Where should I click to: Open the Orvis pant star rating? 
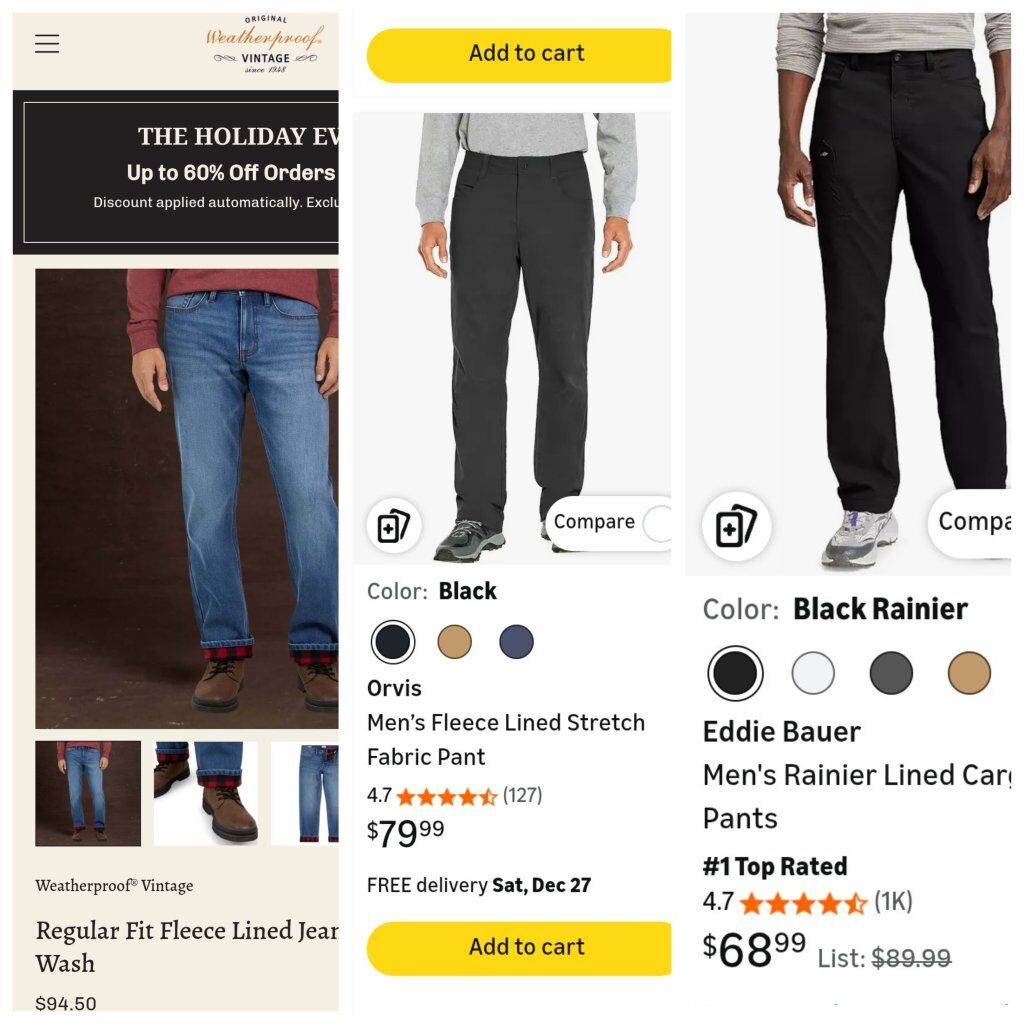(x=446, y=796)
